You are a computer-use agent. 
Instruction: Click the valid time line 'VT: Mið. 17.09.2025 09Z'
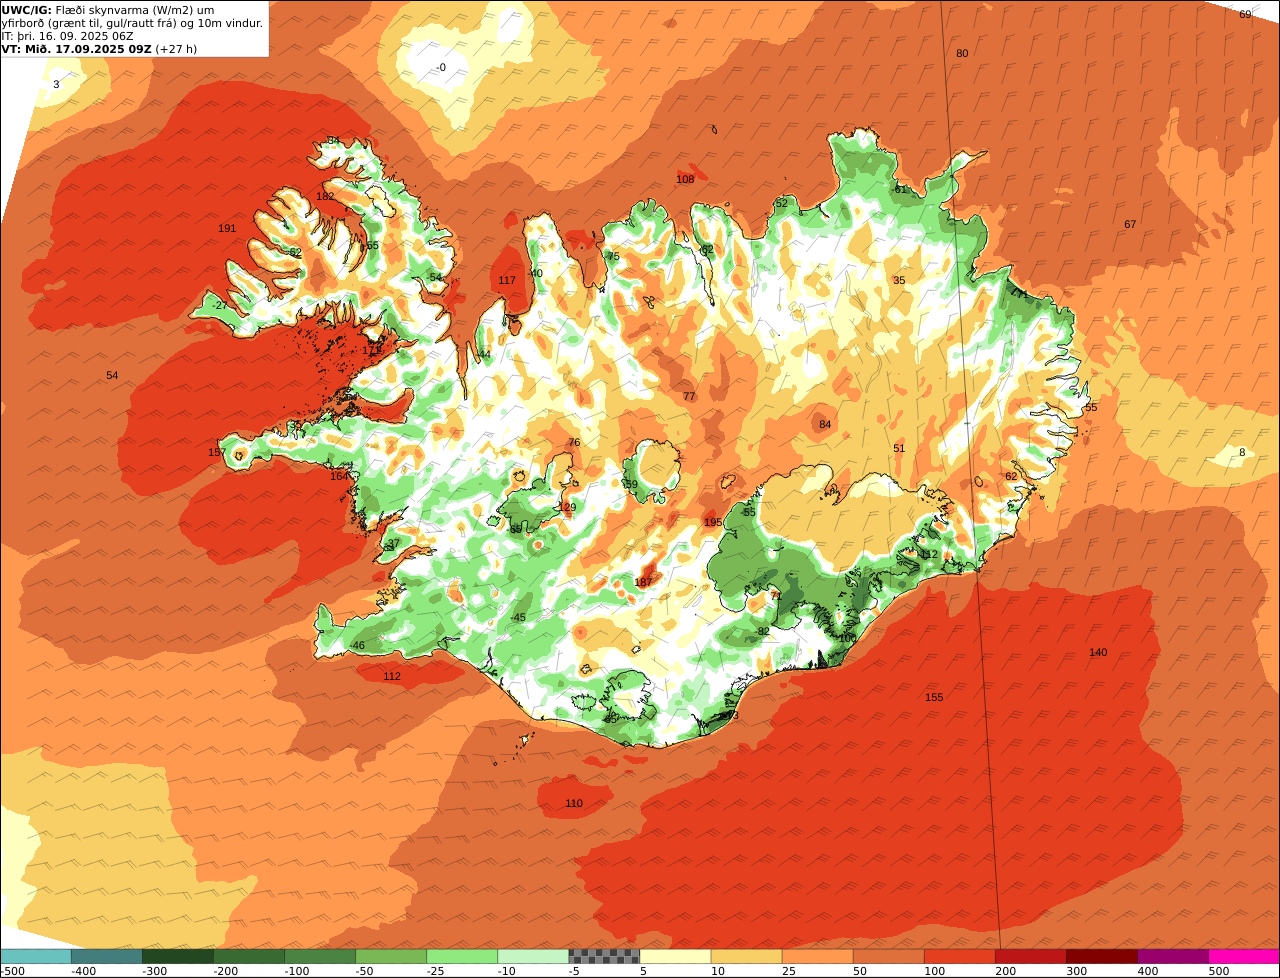coord(76,49)
